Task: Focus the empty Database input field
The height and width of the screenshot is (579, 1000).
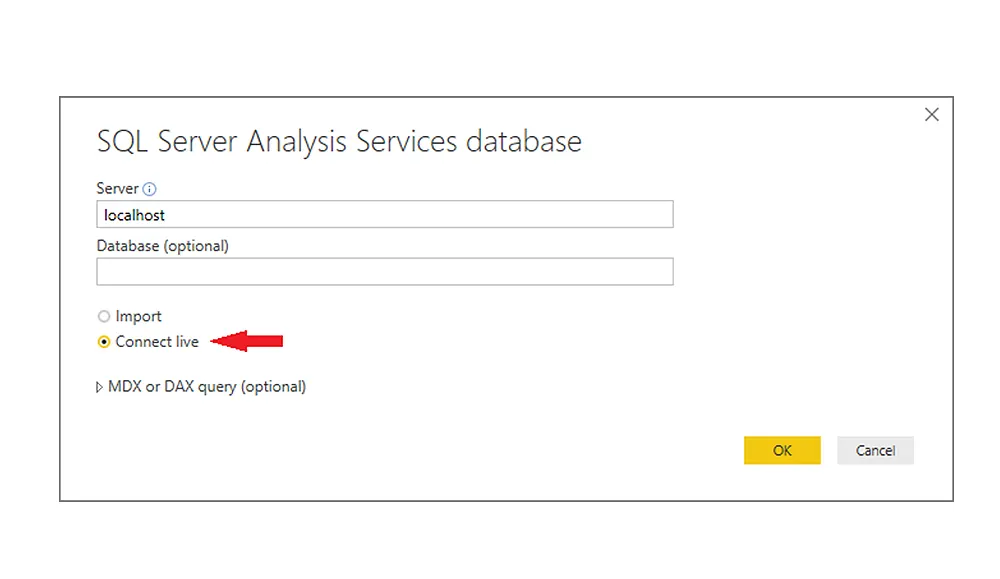Action: [384, 272]
